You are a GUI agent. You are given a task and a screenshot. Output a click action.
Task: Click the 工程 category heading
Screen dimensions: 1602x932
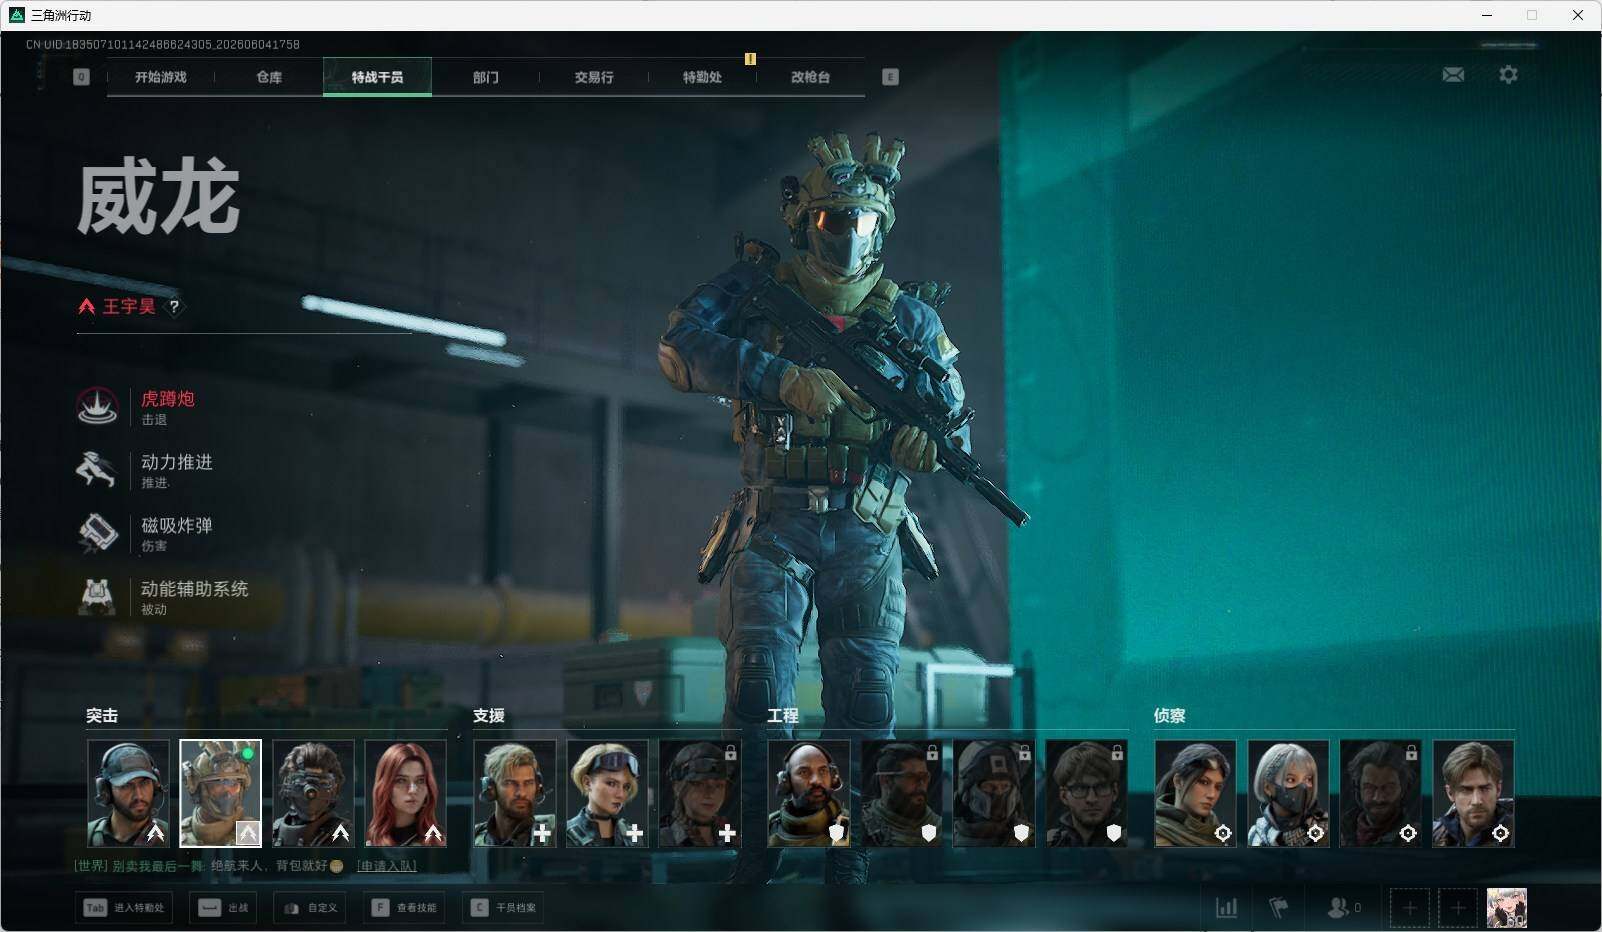click(783, 716)
